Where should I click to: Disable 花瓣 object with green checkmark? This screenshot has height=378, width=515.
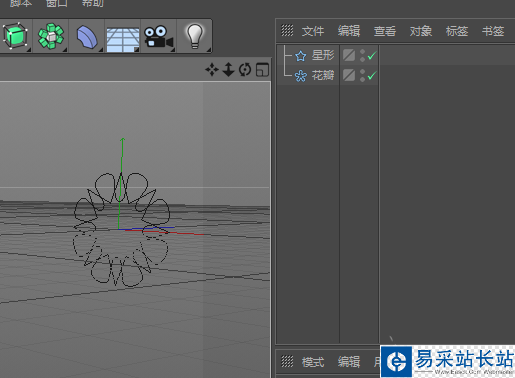(x=372, y=75)
